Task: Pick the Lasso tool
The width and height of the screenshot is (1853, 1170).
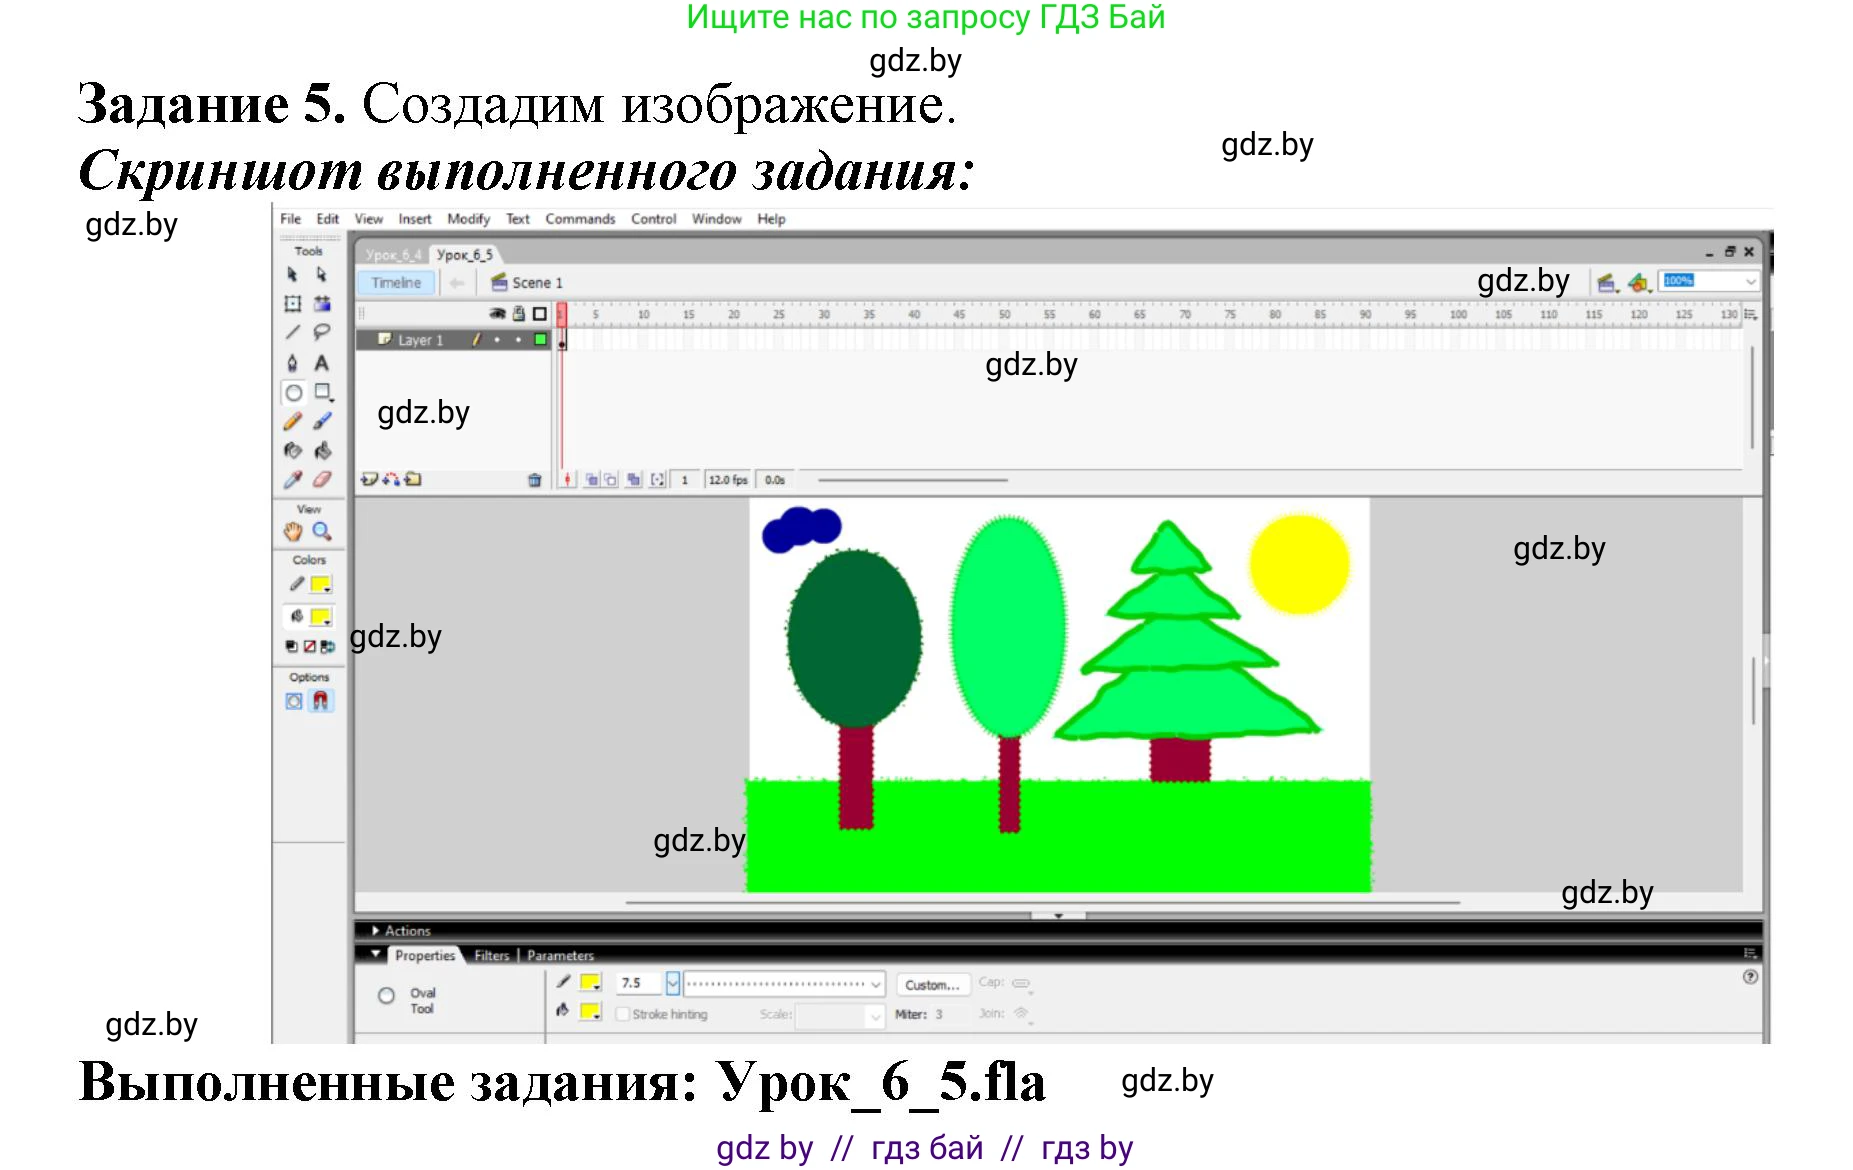Action: pos(322,332)
